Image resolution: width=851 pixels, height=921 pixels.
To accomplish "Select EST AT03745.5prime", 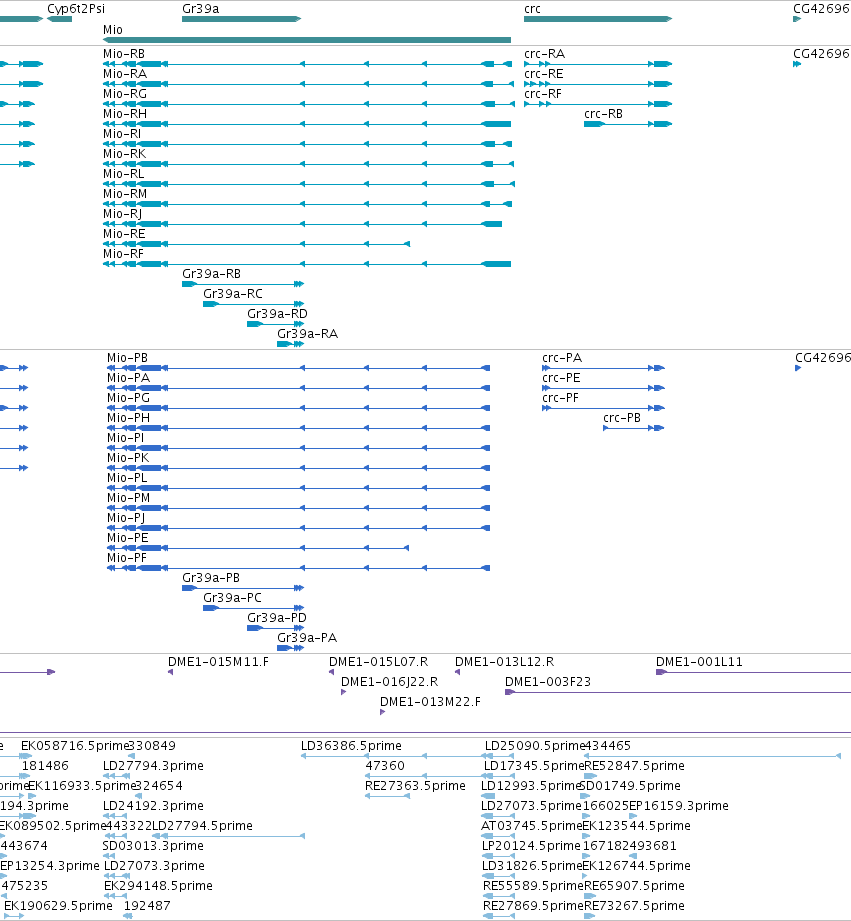I will click(x=532, y=826).
